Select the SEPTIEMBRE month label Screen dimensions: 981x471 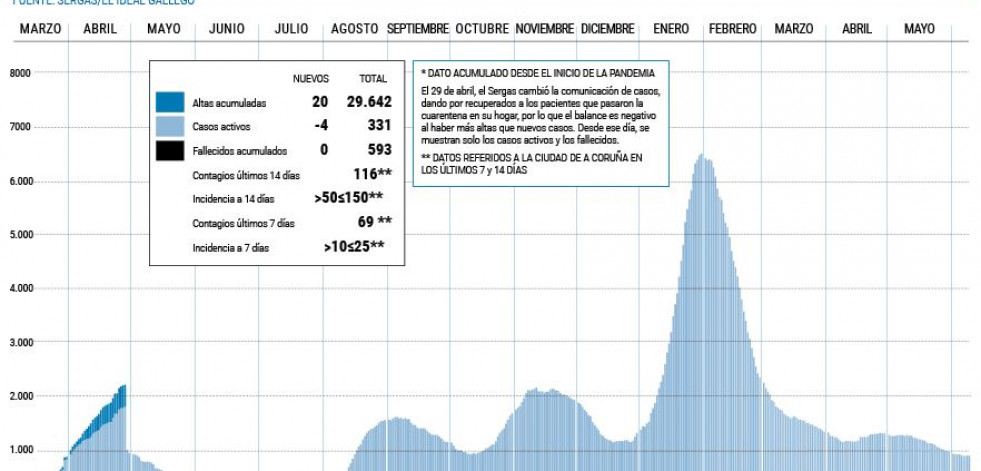pos(418,29)
